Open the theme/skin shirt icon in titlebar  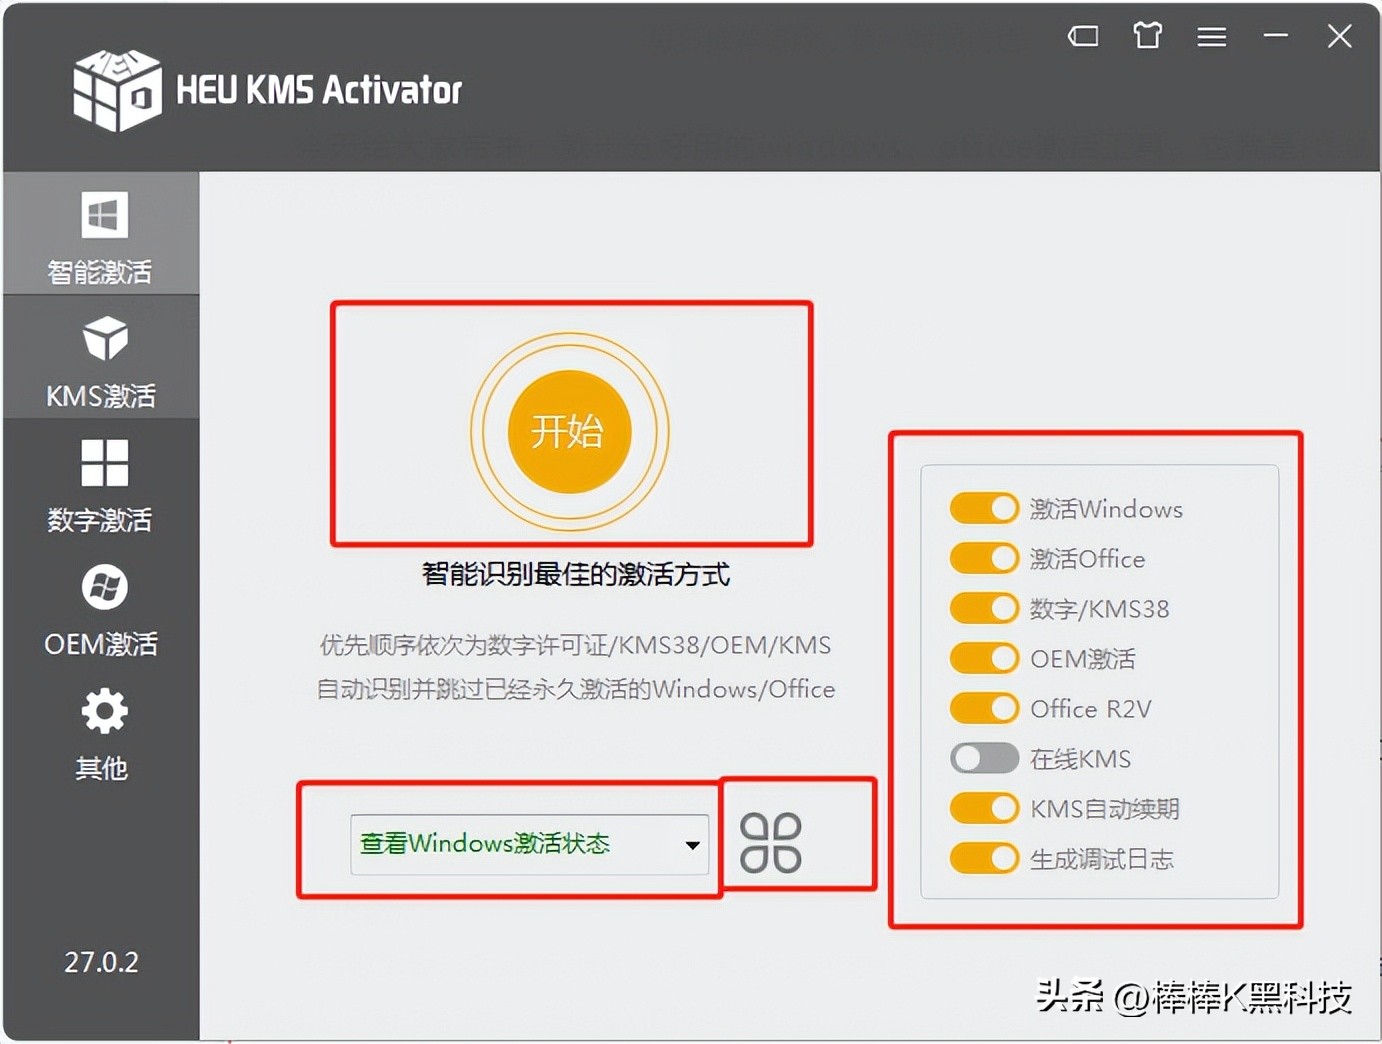click(x=1147, y=36)
